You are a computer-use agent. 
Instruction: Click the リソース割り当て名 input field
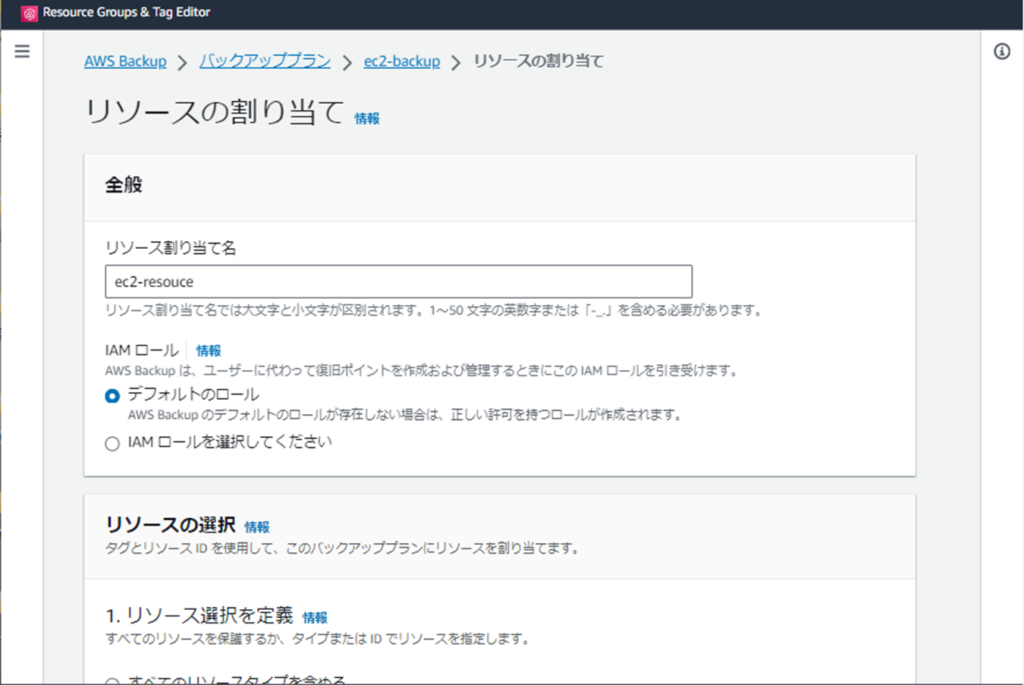pyautogui.click(x=398, y=281)
